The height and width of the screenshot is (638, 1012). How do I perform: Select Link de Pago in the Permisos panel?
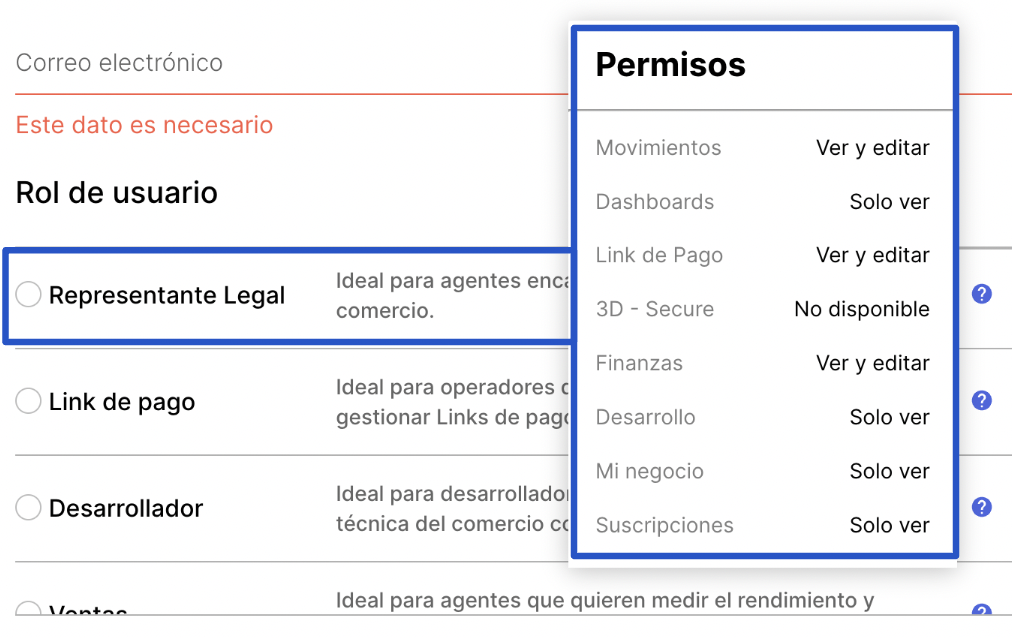pyautogui.click(x=762, y=256)
